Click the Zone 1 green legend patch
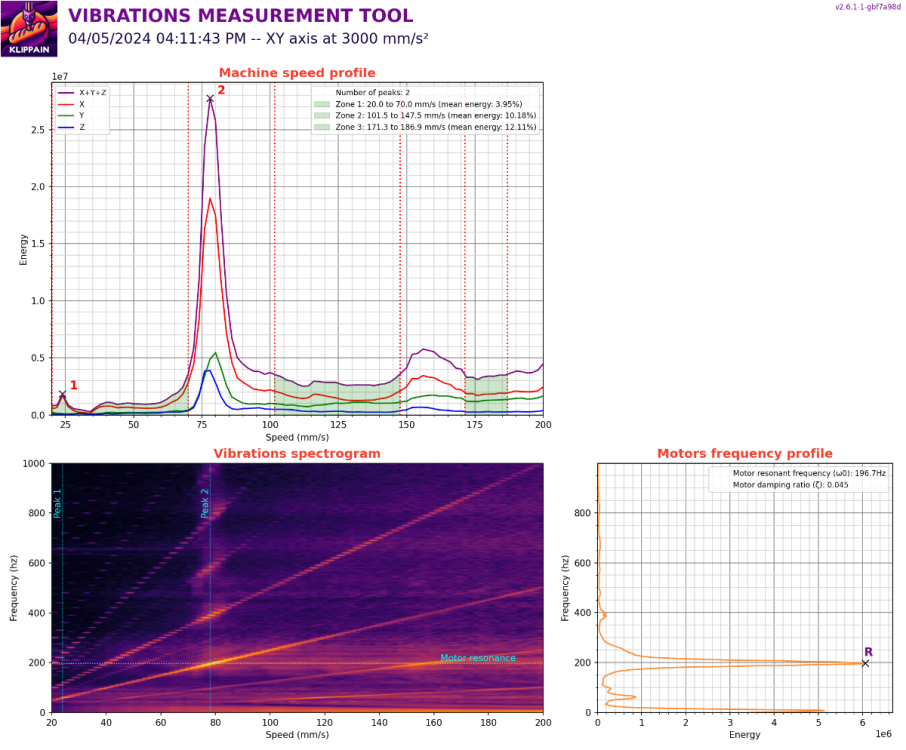This screenshot has width=906, height=750. [322, 105]
